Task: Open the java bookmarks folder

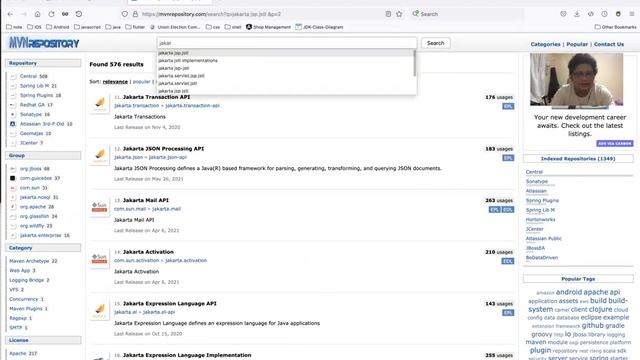Action: click(x=113, y=27)
